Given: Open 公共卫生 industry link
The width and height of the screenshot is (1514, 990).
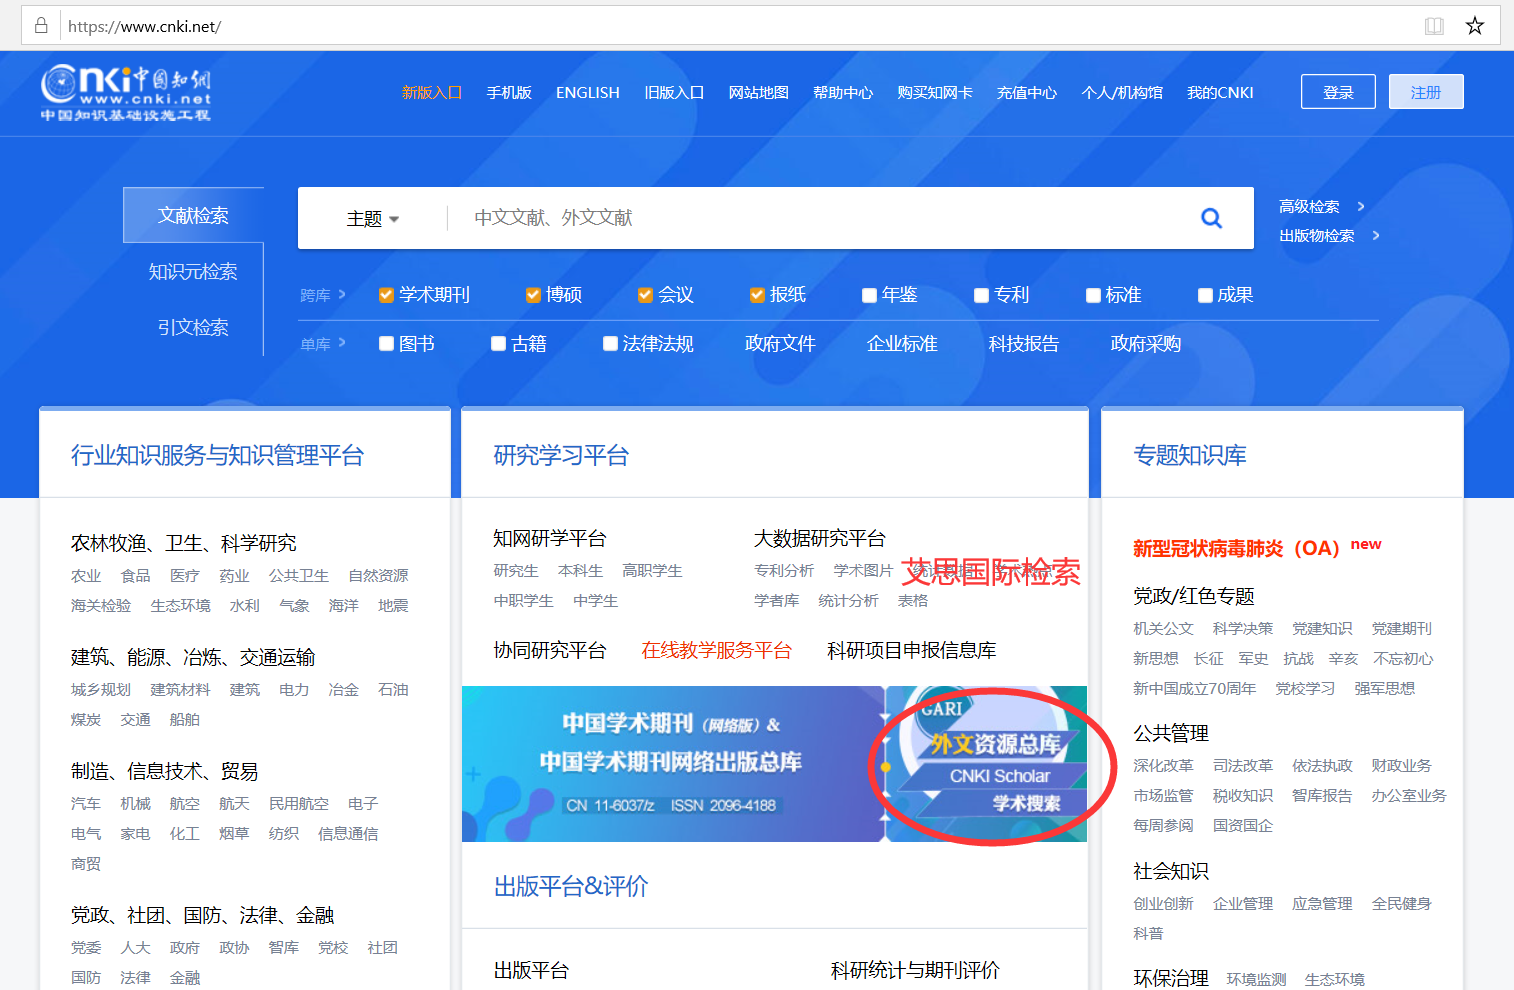Looking at the screenshot, I should pos(299,576).
